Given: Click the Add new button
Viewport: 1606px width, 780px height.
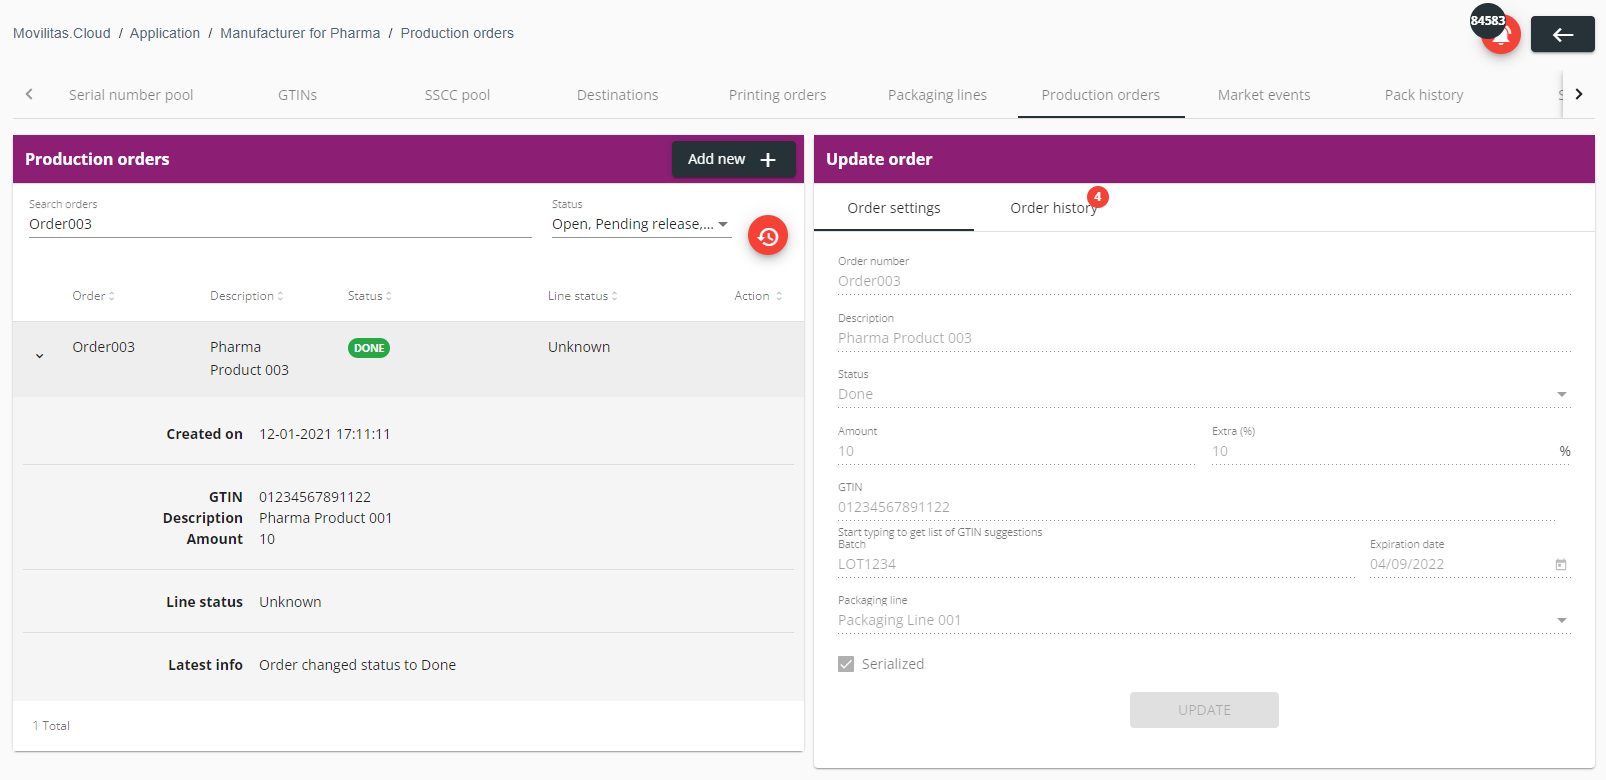Looking at the screenshot, I should pyautogui.click(x=733, y=159).
